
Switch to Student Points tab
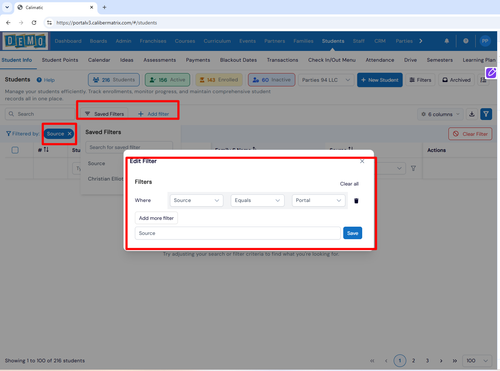tap(60, 60)
